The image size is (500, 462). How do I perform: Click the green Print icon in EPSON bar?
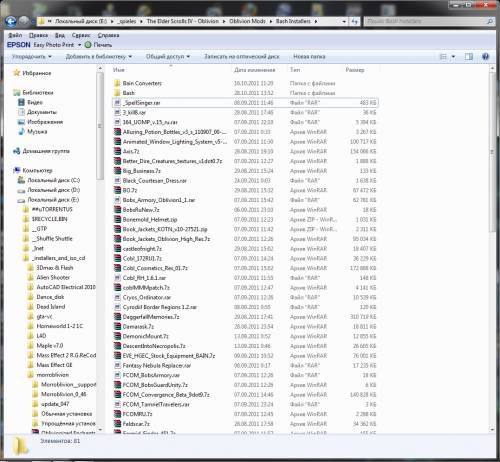pos(88,45)
